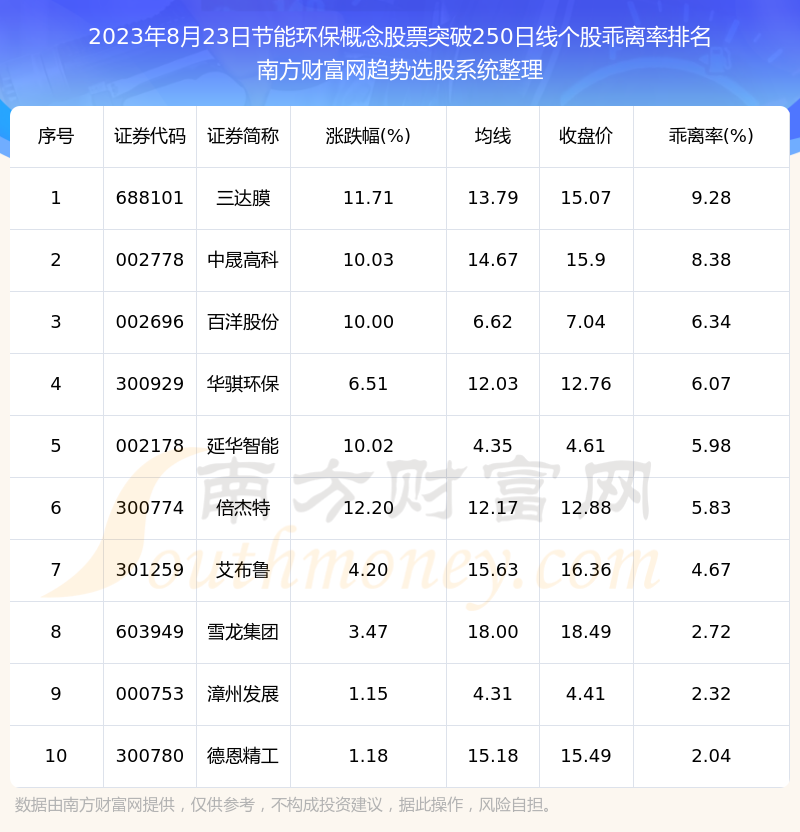Image resolution: width=800 pixels, height=832 pixels.
Task: Click the 4.35 moving average cell
Action: [x=493, y=446]
